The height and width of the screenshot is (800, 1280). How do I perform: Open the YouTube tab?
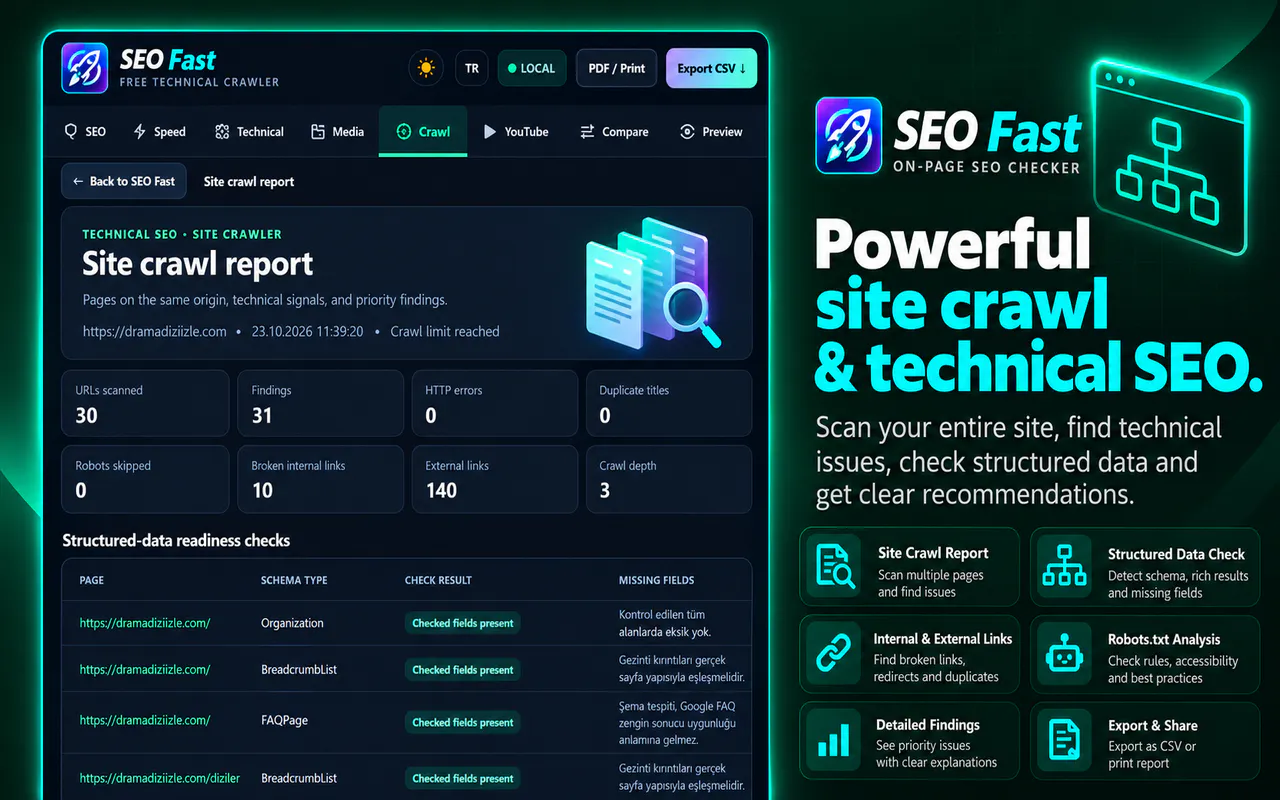(516, 131)
